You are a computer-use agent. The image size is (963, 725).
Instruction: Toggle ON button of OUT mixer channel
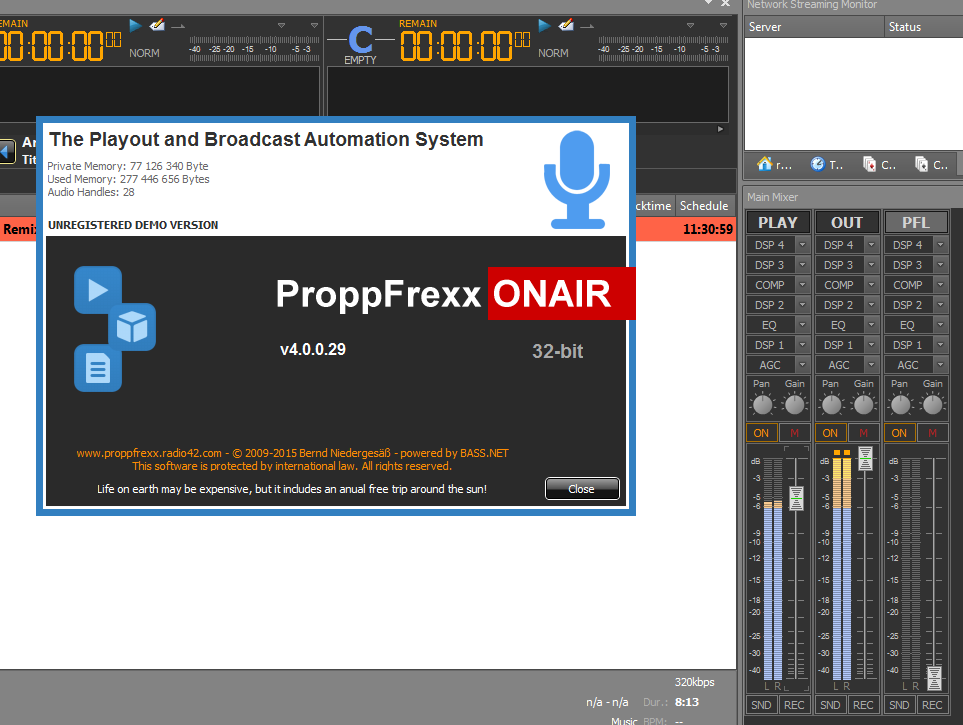[x=830, y=433]
